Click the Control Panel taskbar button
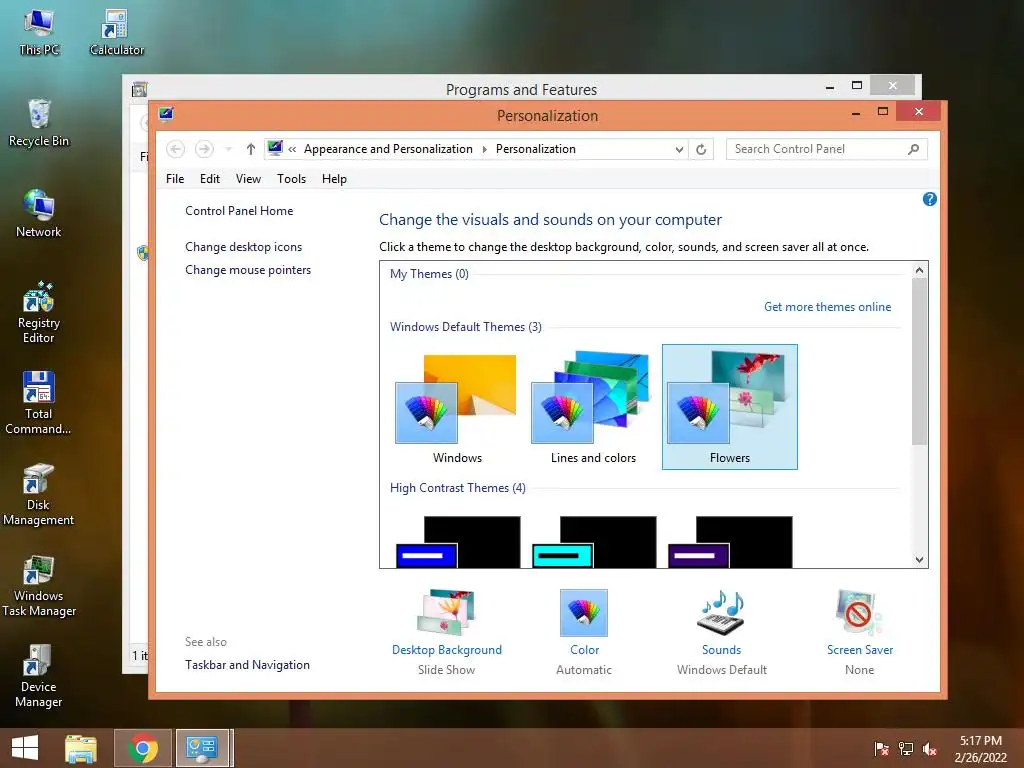1024x768 pixels. 202,748
